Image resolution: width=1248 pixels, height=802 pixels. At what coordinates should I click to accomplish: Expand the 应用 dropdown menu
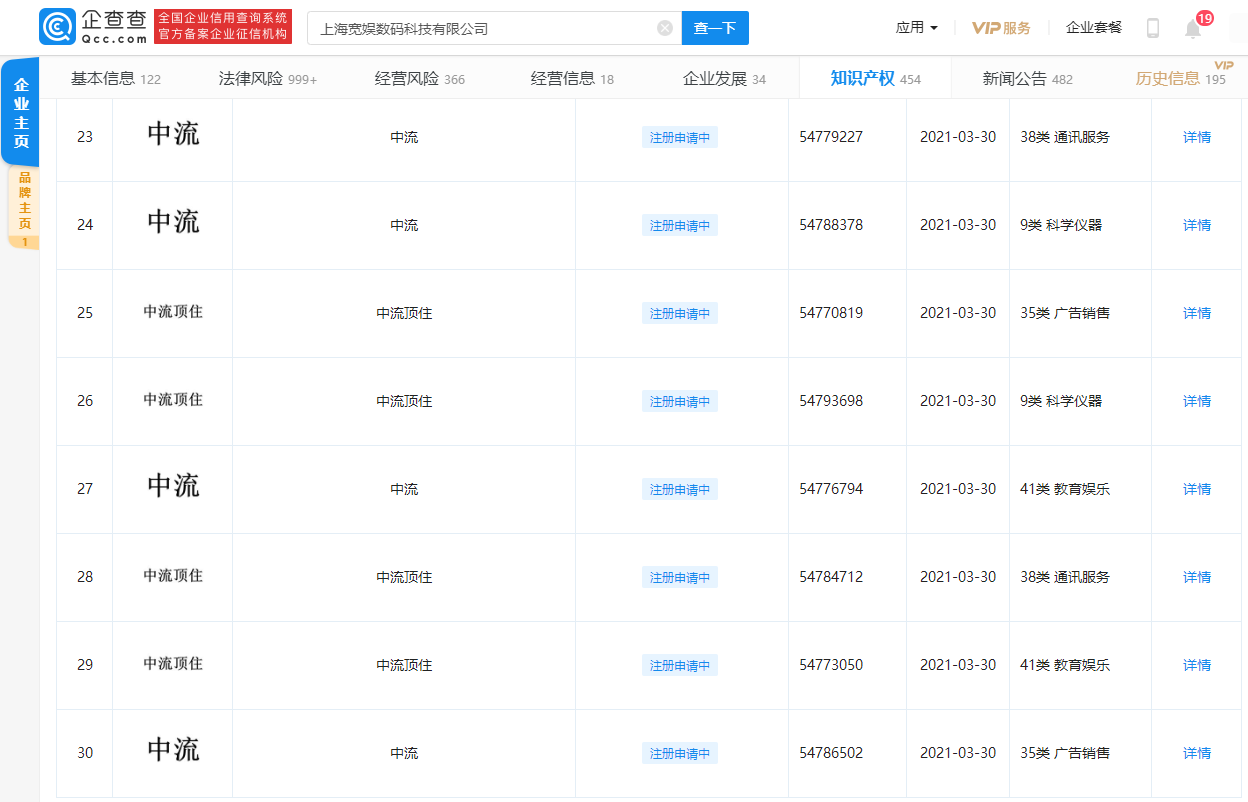pyautogui.click(x=915, y=28)
